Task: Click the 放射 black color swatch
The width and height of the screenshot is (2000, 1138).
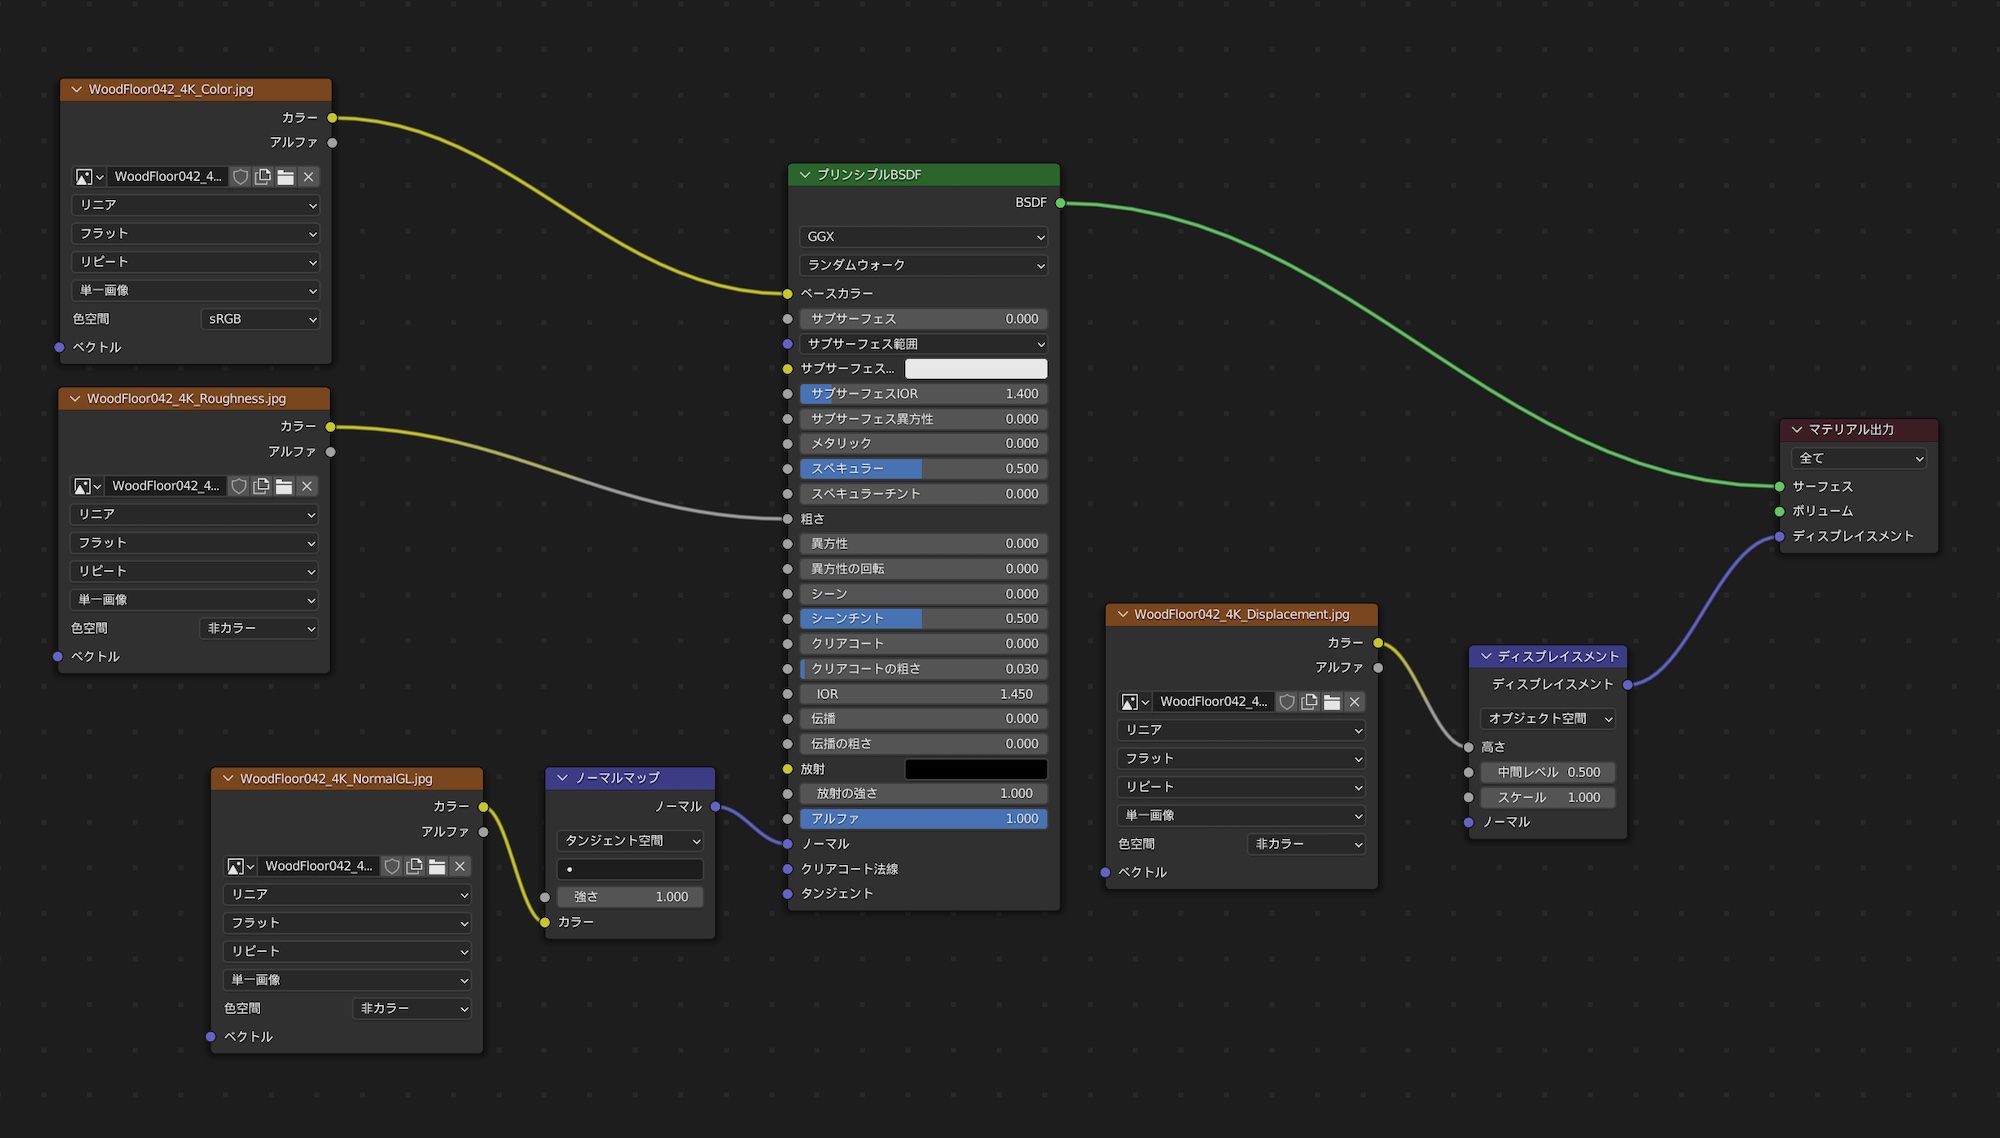Action: 975,769
